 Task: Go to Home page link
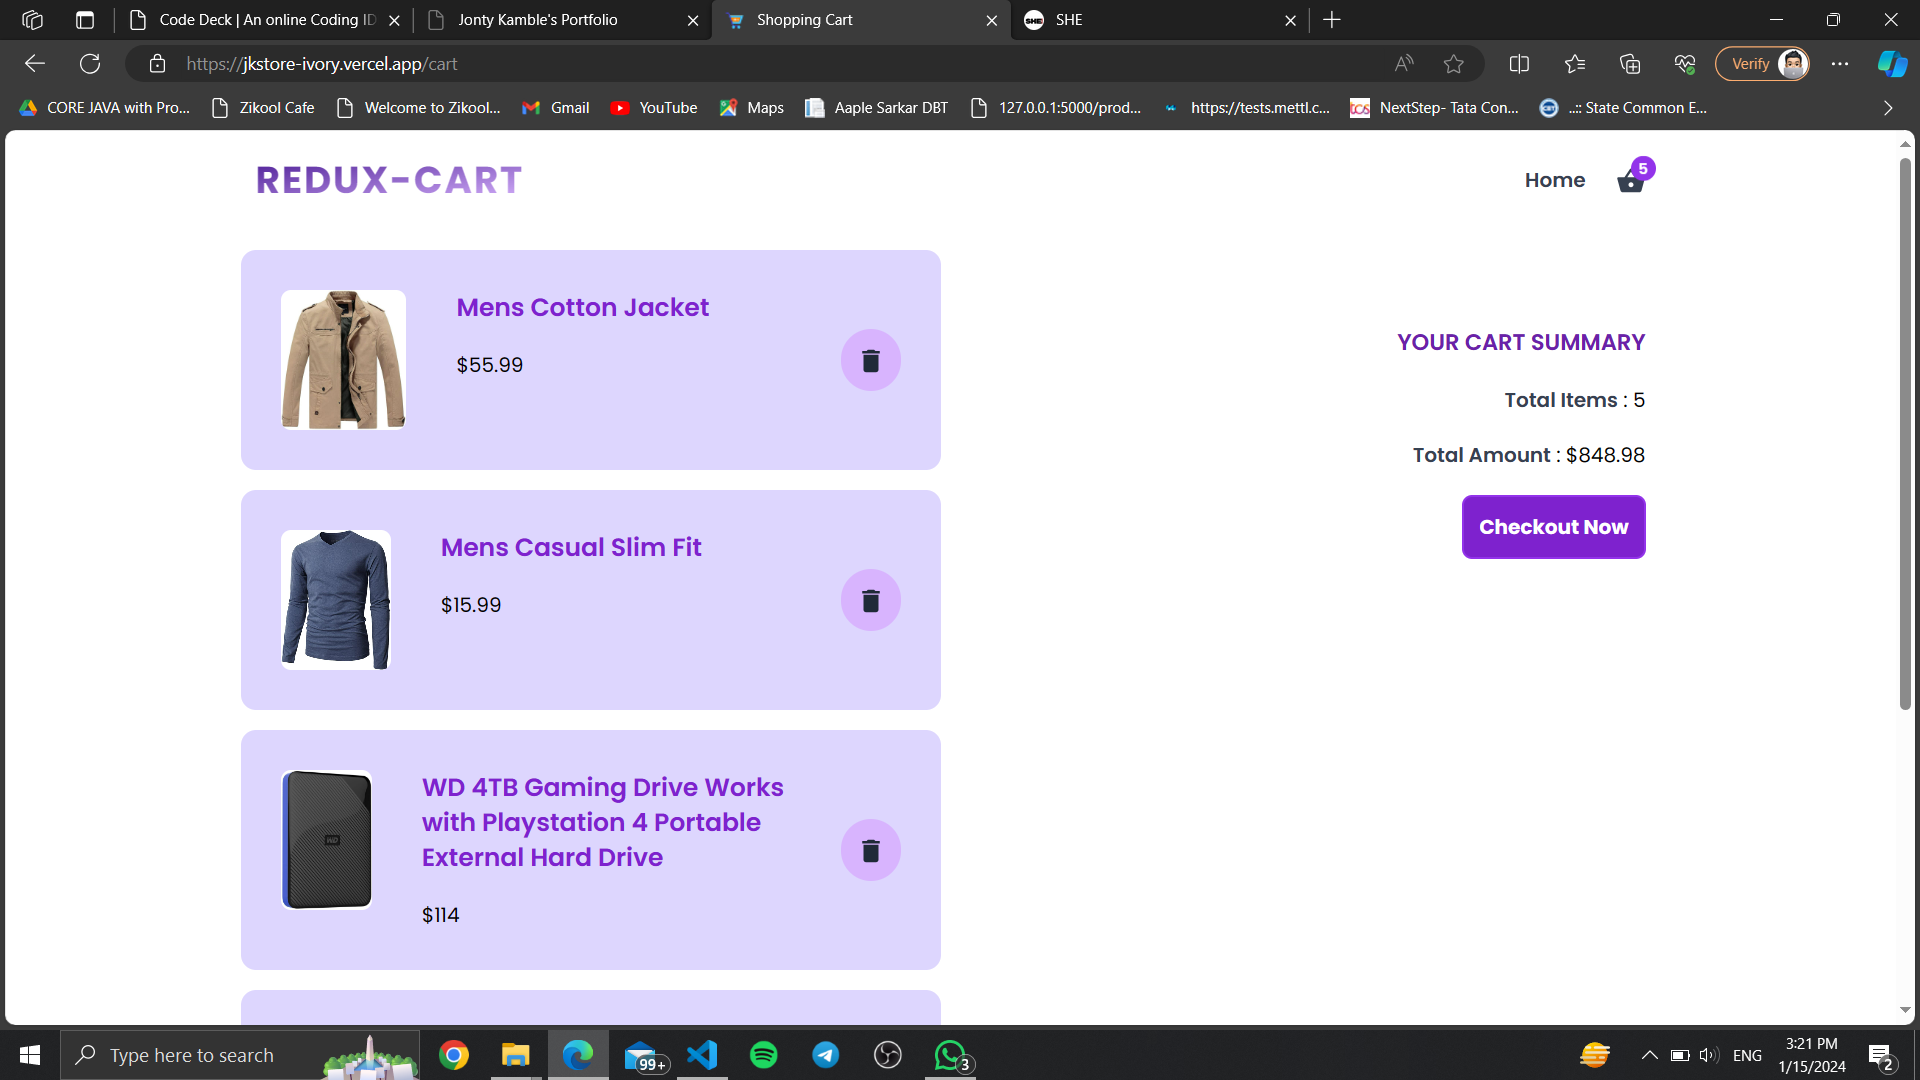coord(1554,180)
